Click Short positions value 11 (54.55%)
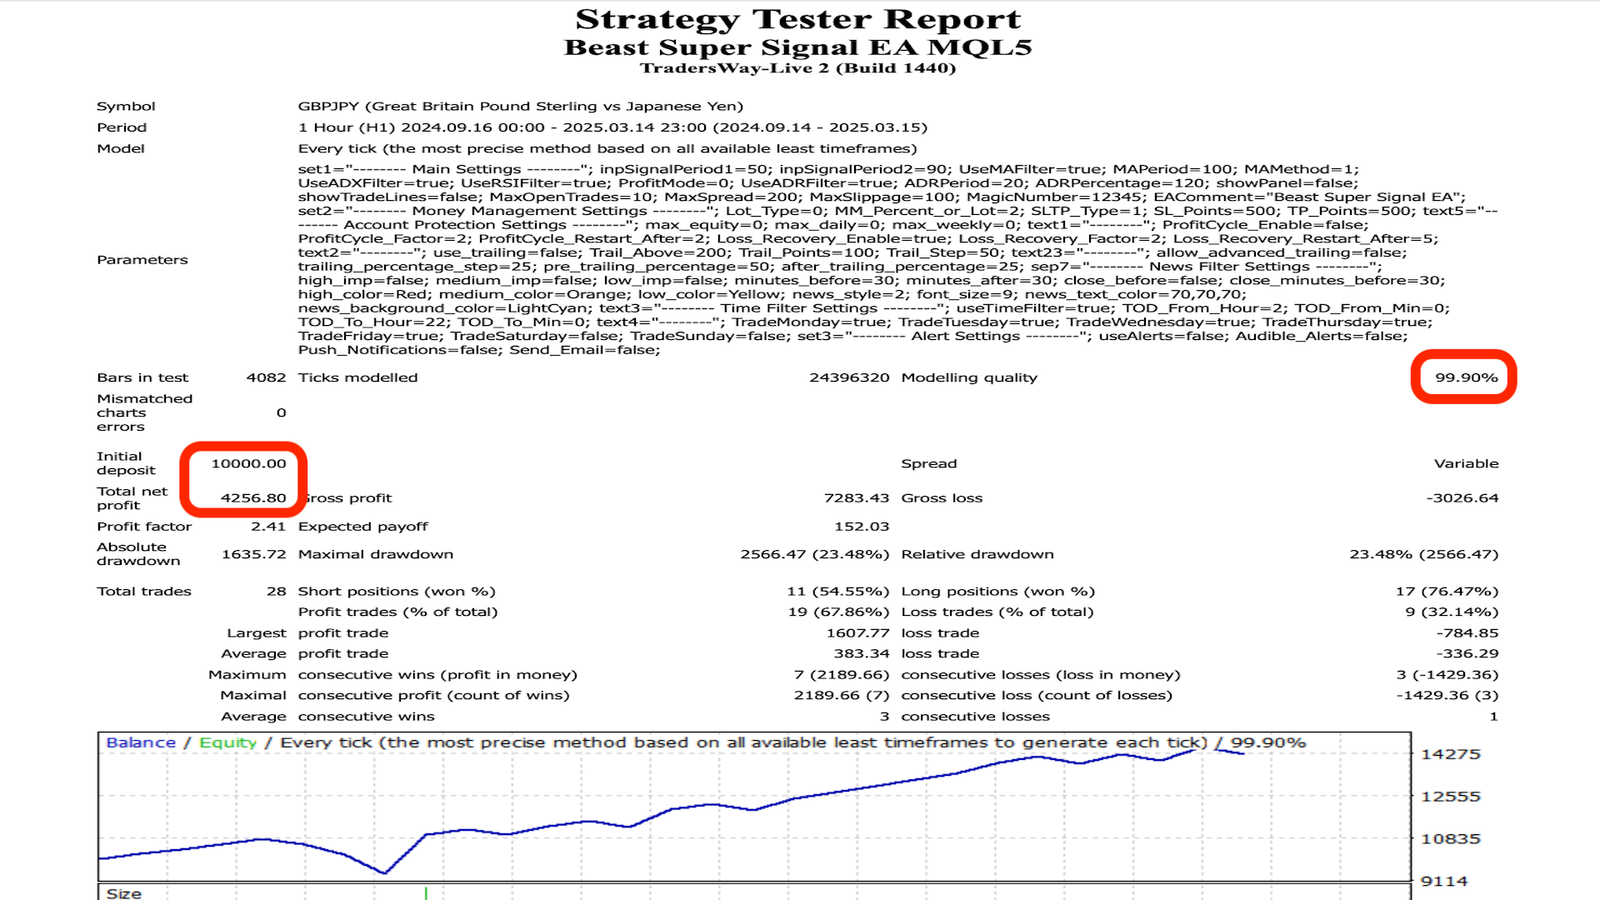This screenshot has height=900, width=1600. click(838, 591)
